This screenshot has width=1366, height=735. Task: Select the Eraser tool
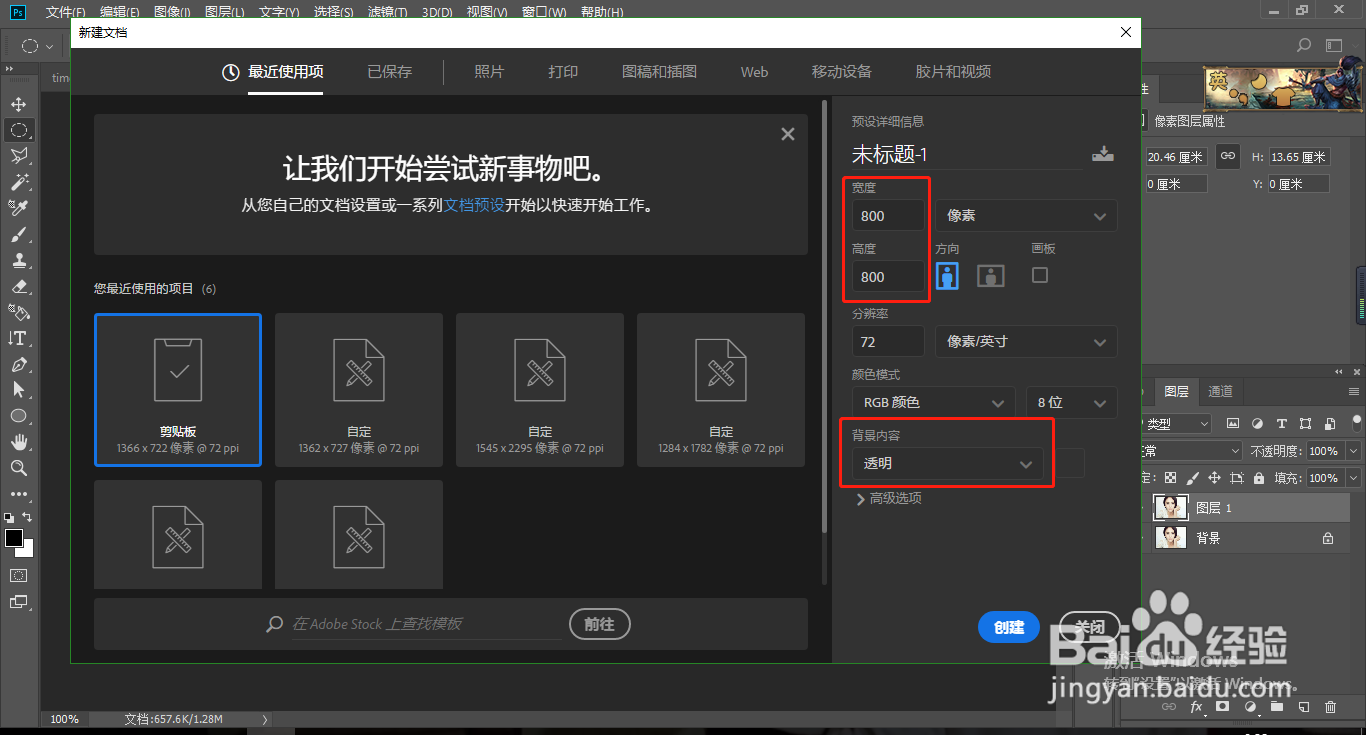coord(18,286)
